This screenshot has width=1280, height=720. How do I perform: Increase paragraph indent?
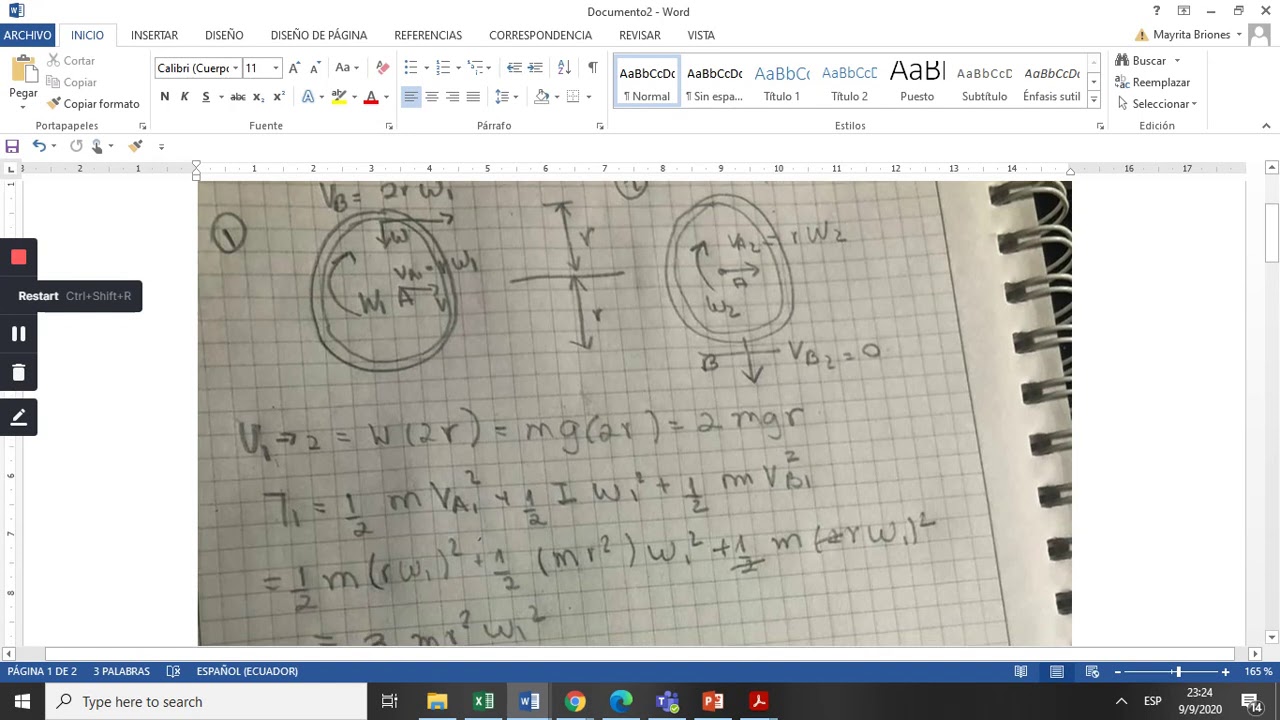[535, 68]
